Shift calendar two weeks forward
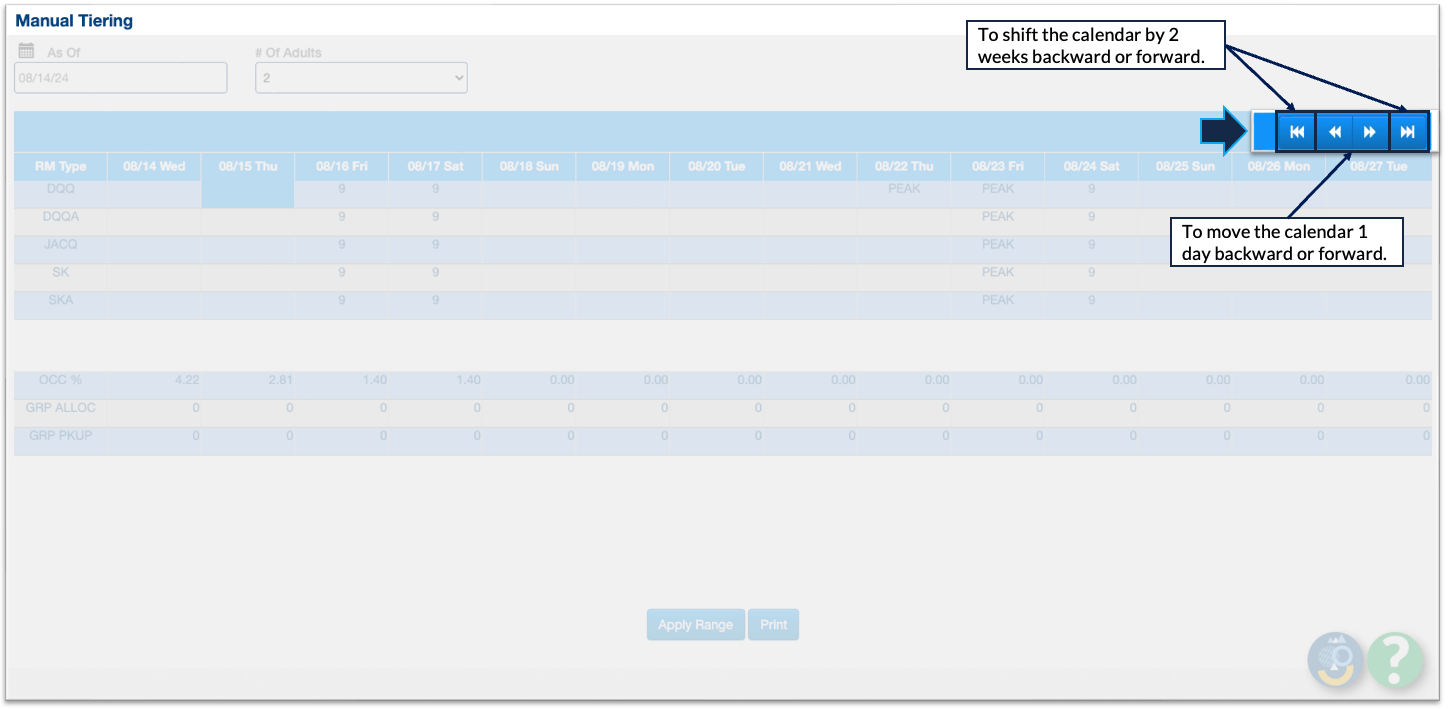Viewport: 1448px width, 709px height. [1407, 132]
